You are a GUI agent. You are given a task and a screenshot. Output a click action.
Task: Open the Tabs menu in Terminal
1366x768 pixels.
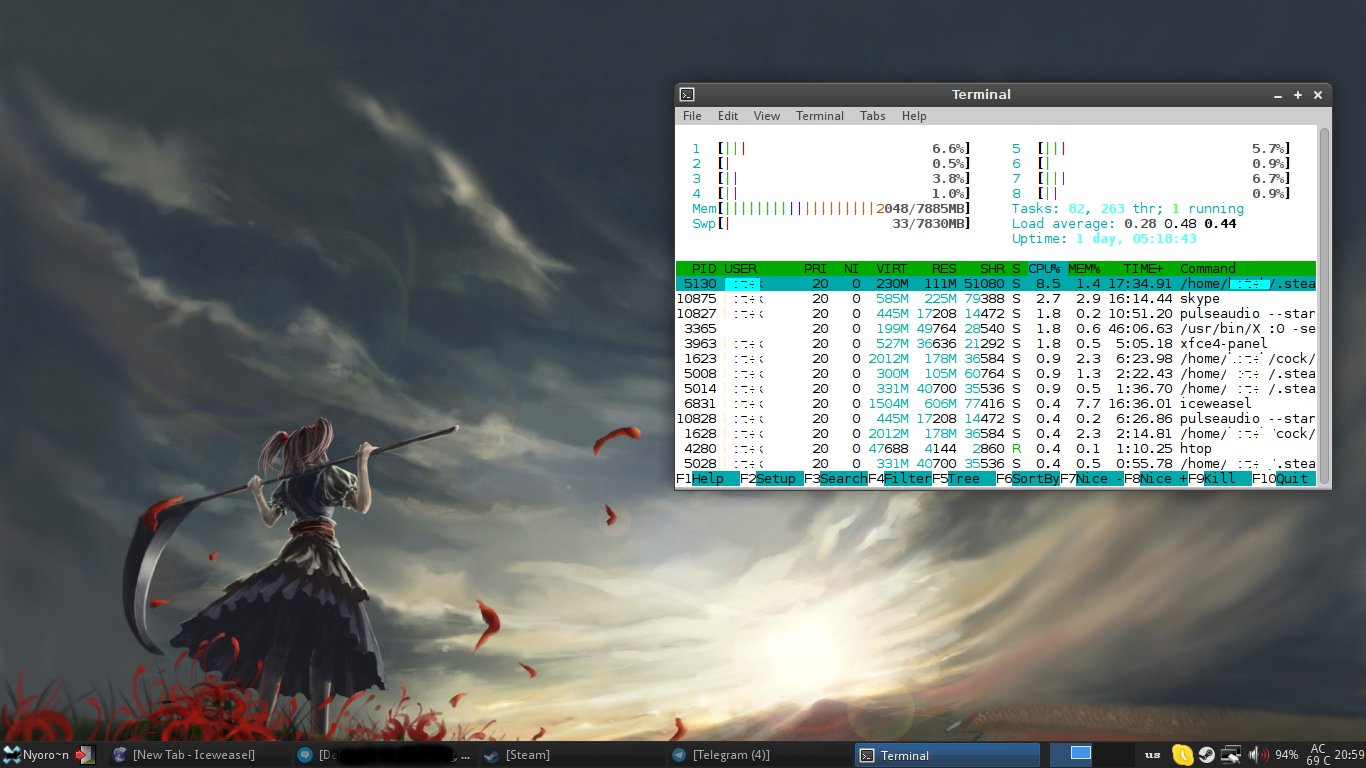pyautogui.click(x=873, y=116)
